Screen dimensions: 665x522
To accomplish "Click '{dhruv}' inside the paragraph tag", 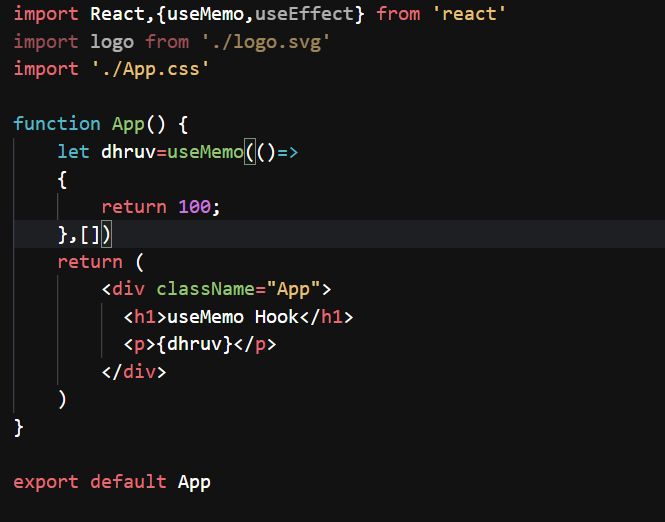I will click(x=194, y=344).
